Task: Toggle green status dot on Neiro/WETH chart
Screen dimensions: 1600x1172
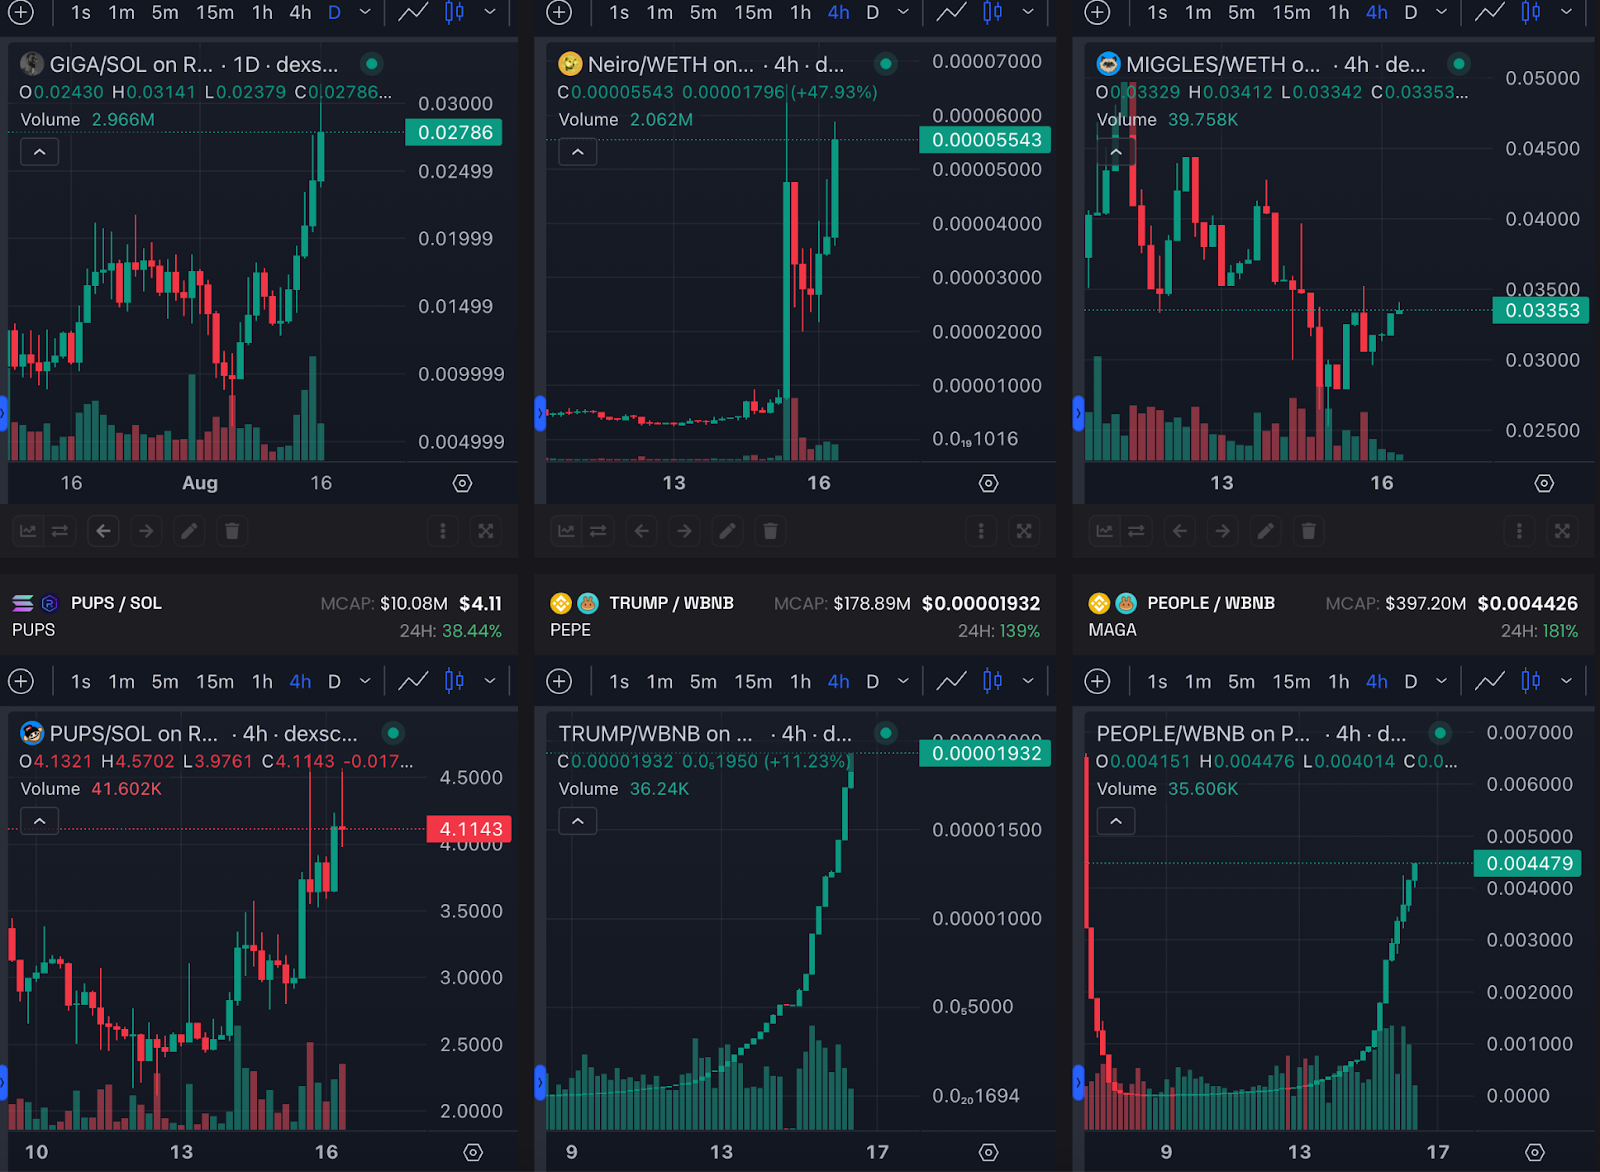Action: tap(885, 64)
